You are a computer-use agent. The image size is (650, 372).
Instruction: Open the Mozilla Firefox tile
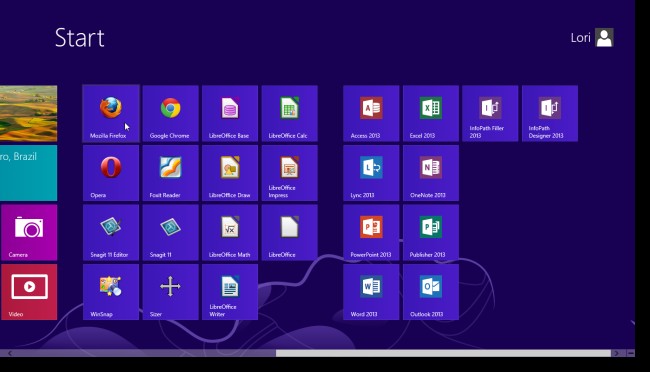point(111,114)
